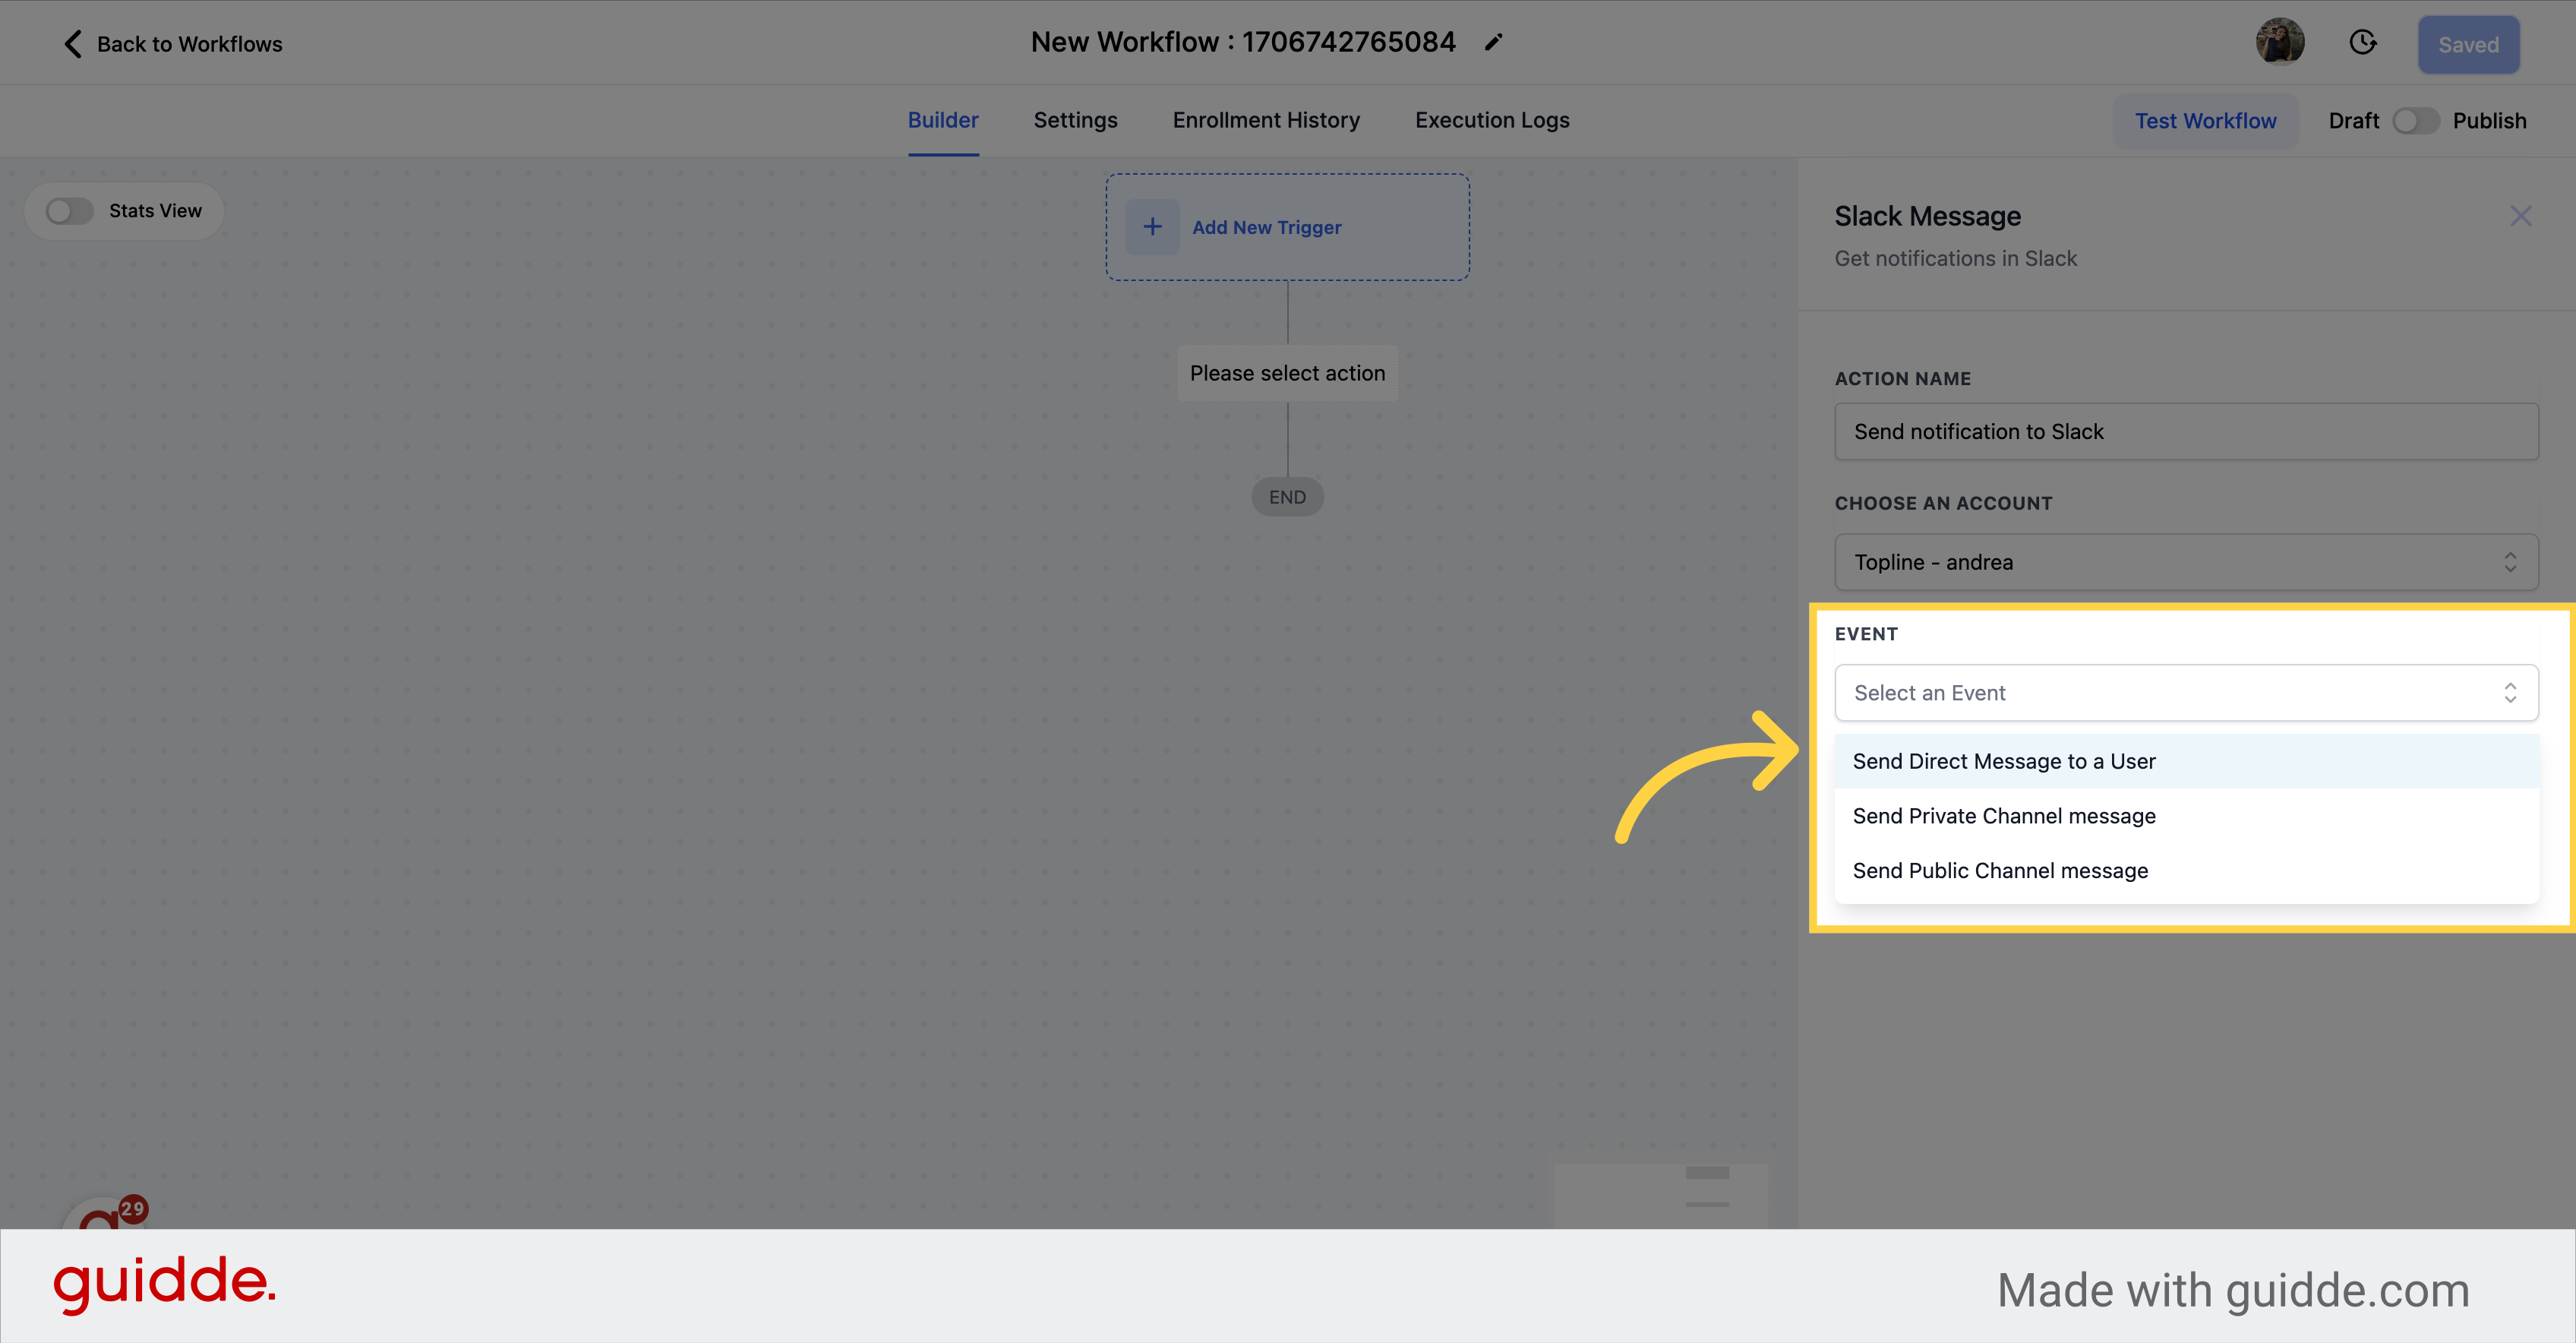Switch to the Settings tab
The height and width of the screenshot is (1343, 2576).
1075,120
